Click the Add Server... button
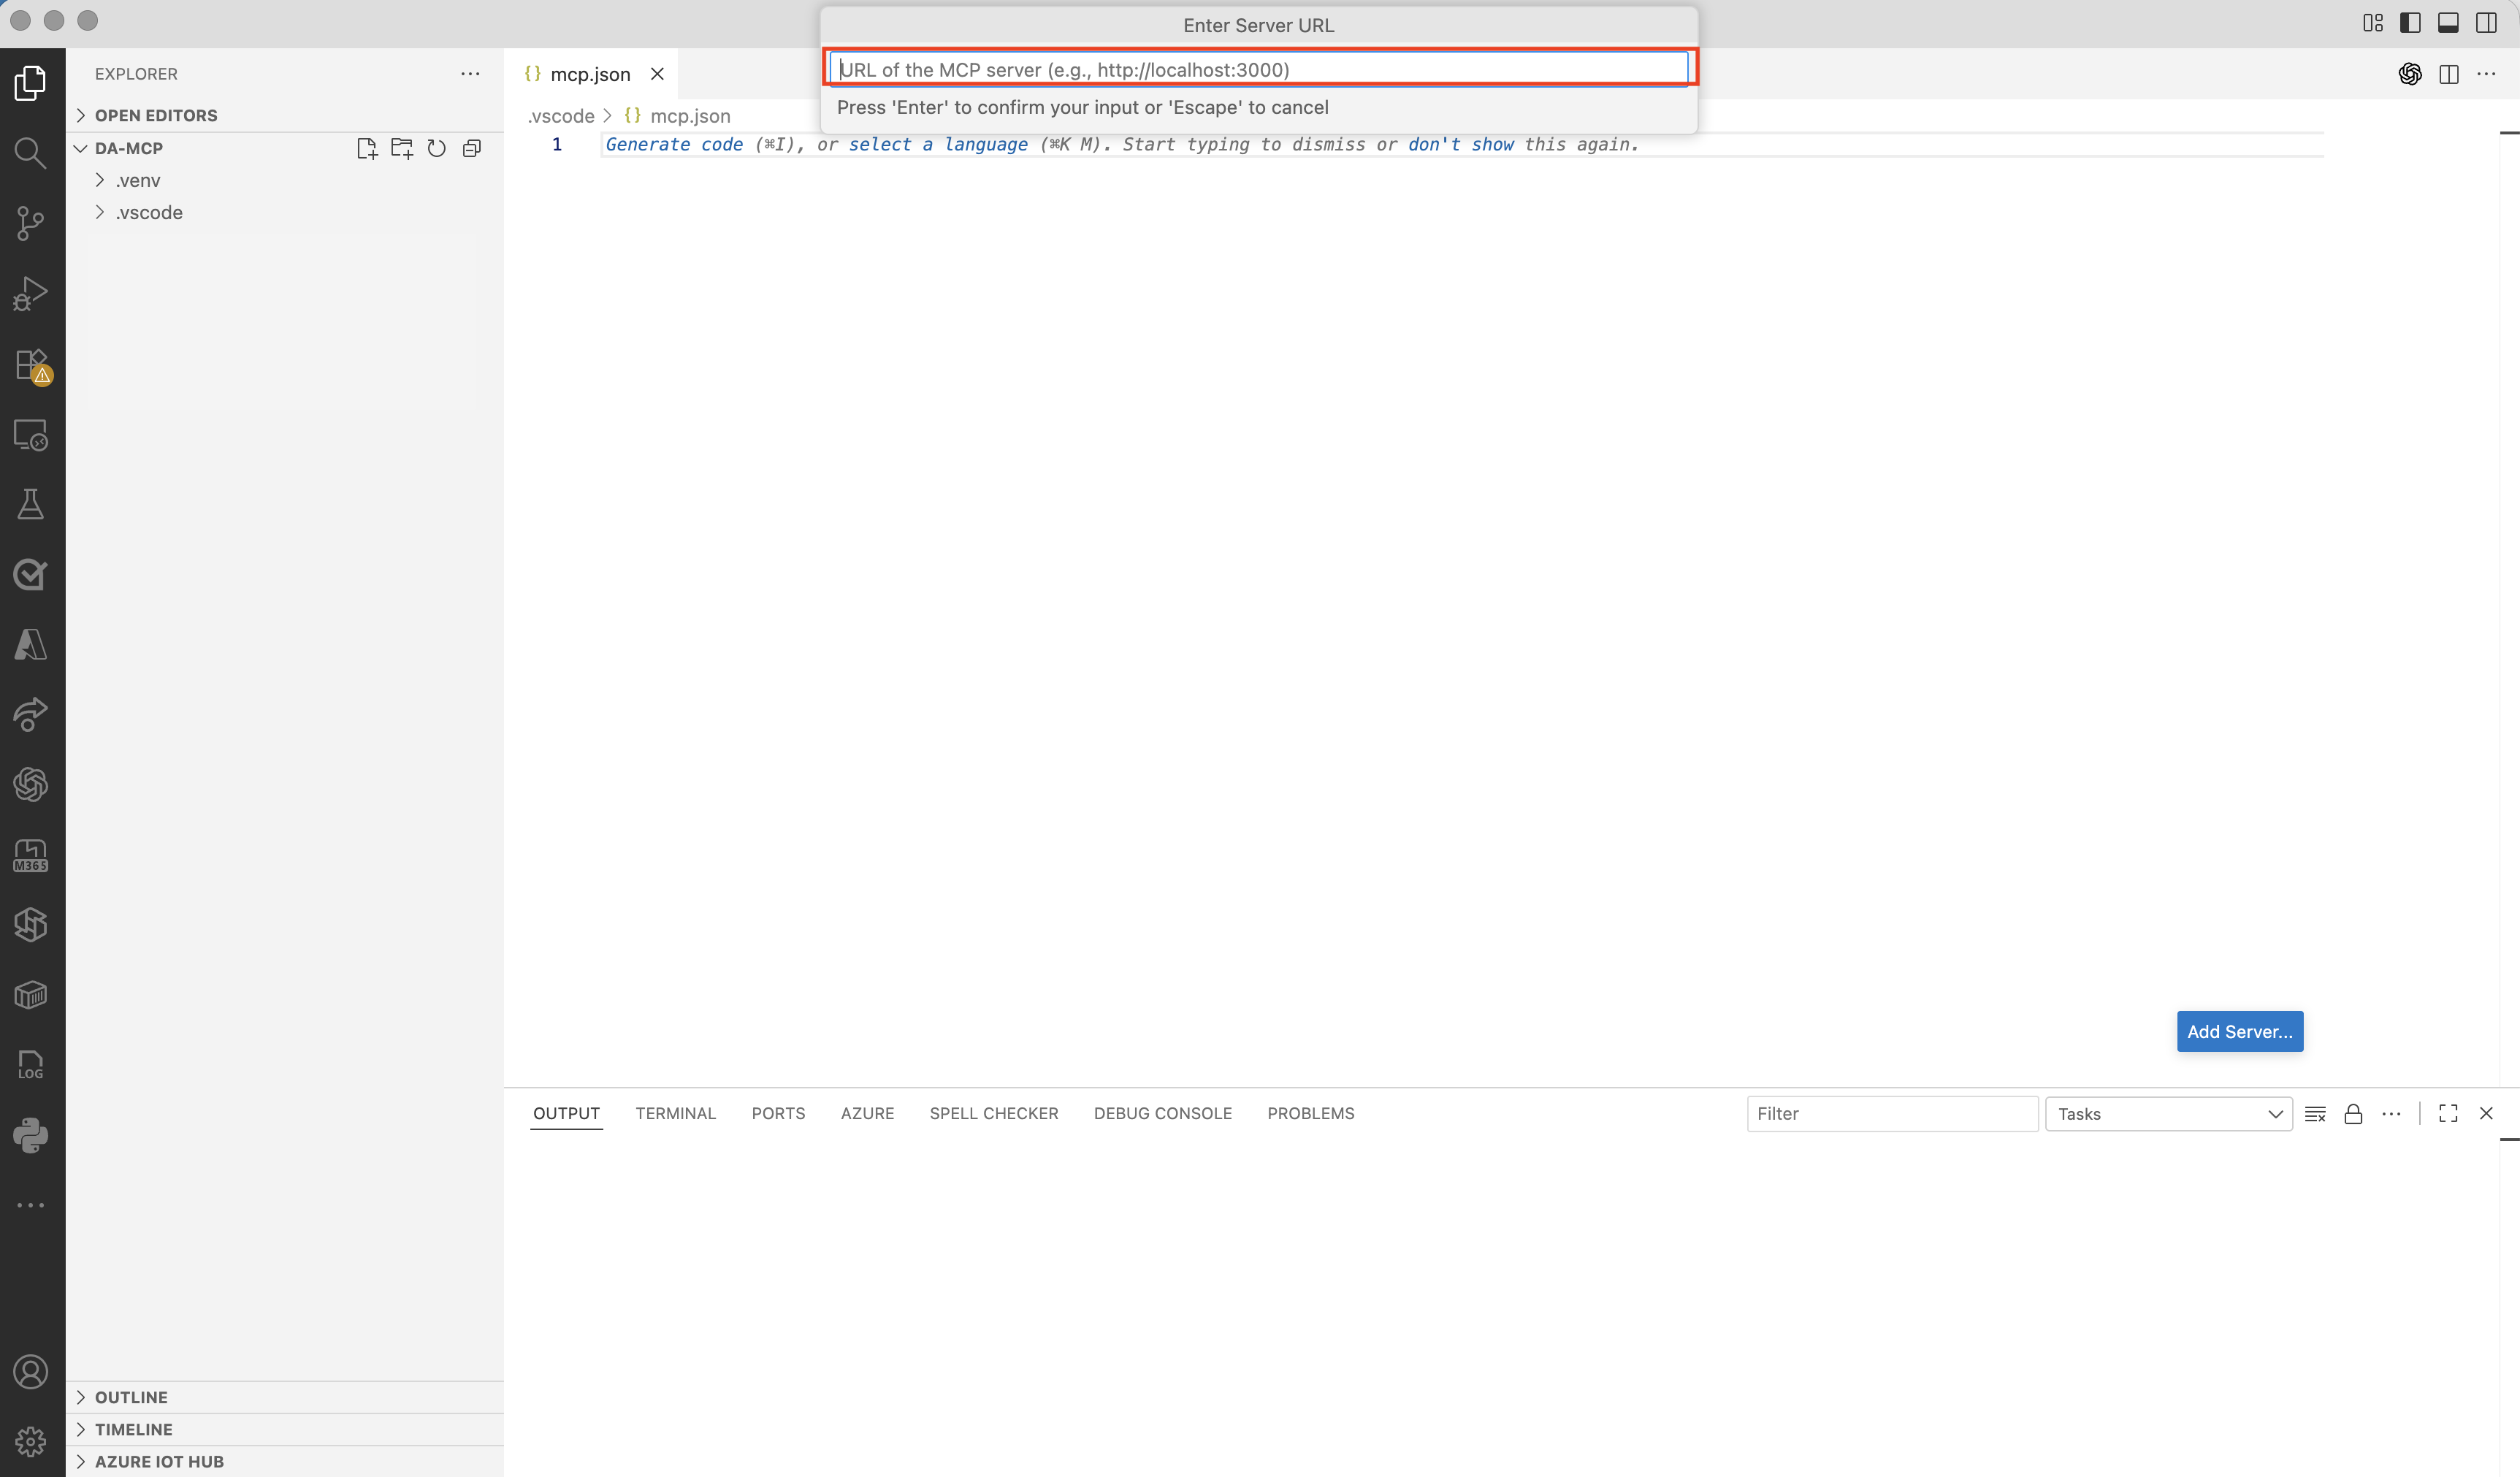The height and width of the screenshot is (1477, 2520). pyautogui.click(x=2239, y=1031)
